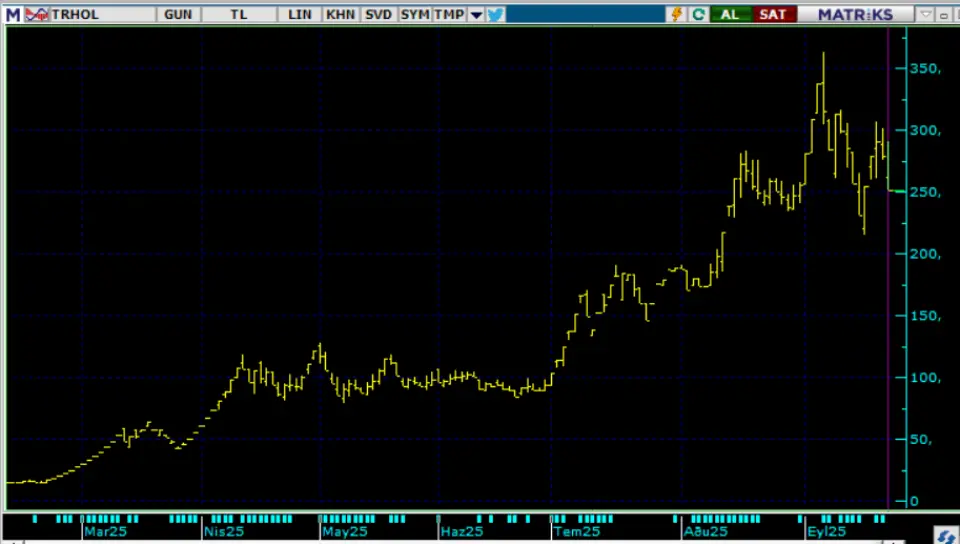Toggle the LIN scale button
Screen dimensions: 960x544
click(x=300, y=14)
